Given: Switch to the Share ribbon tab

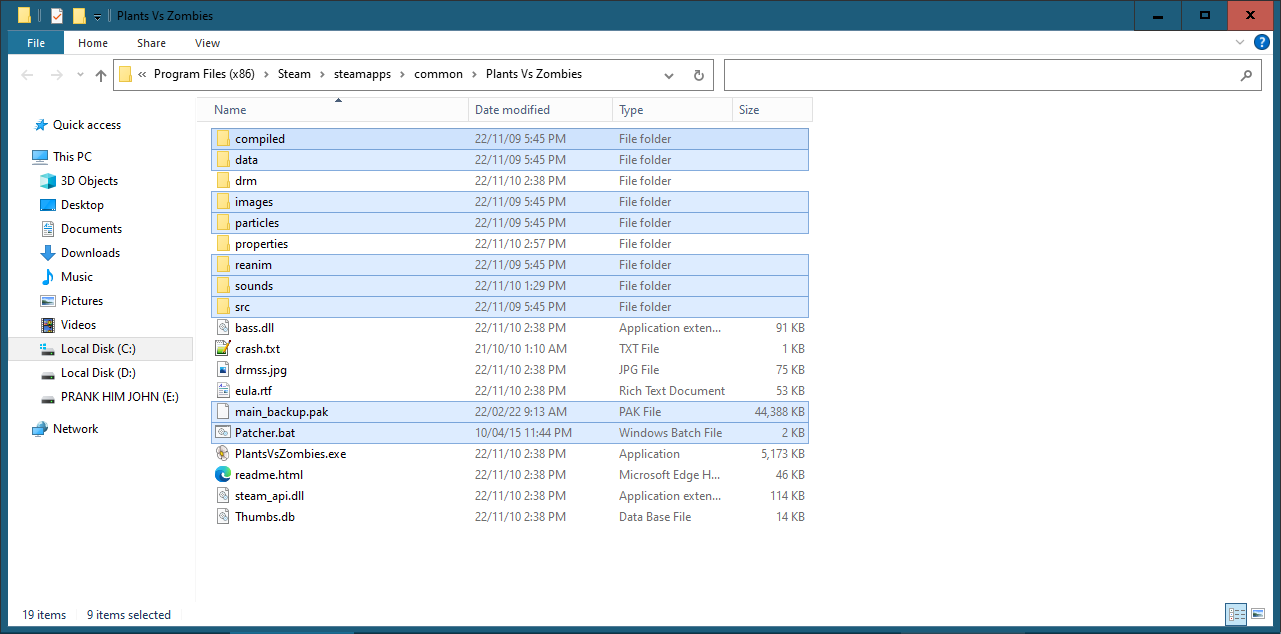Looking at the screenshot, I should click(x=152, y=43).
